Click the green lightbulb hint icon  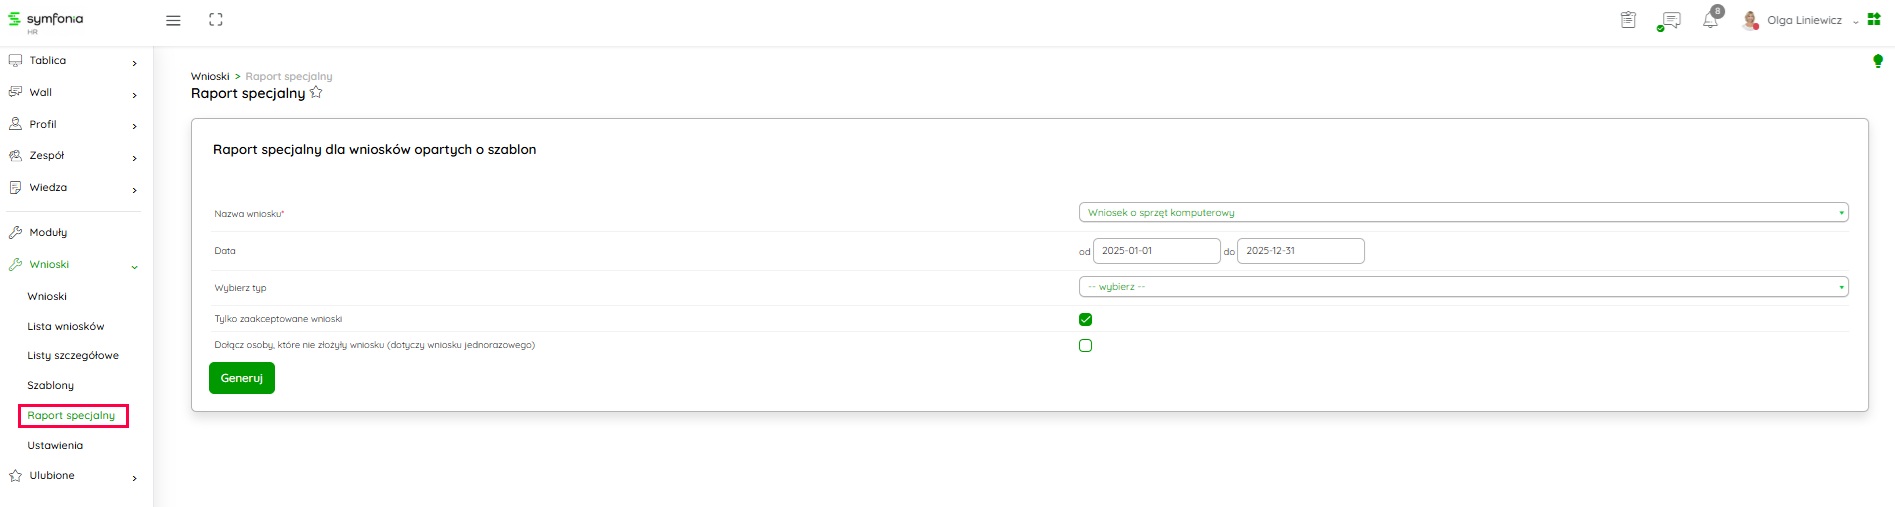tap(1877, 61)
